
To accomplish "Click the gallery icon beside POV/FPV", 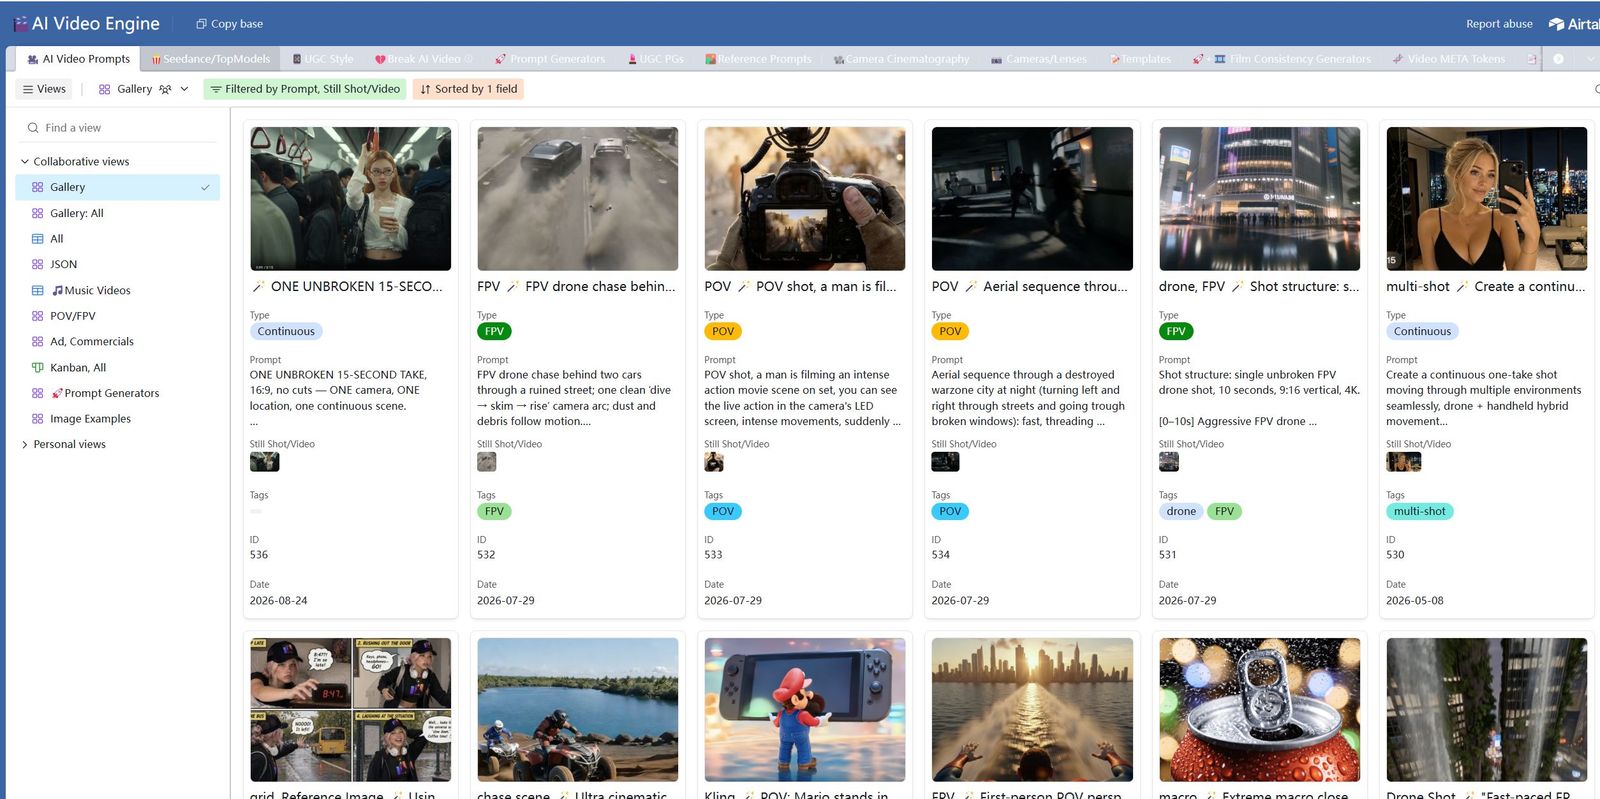I will pos(38,316).
